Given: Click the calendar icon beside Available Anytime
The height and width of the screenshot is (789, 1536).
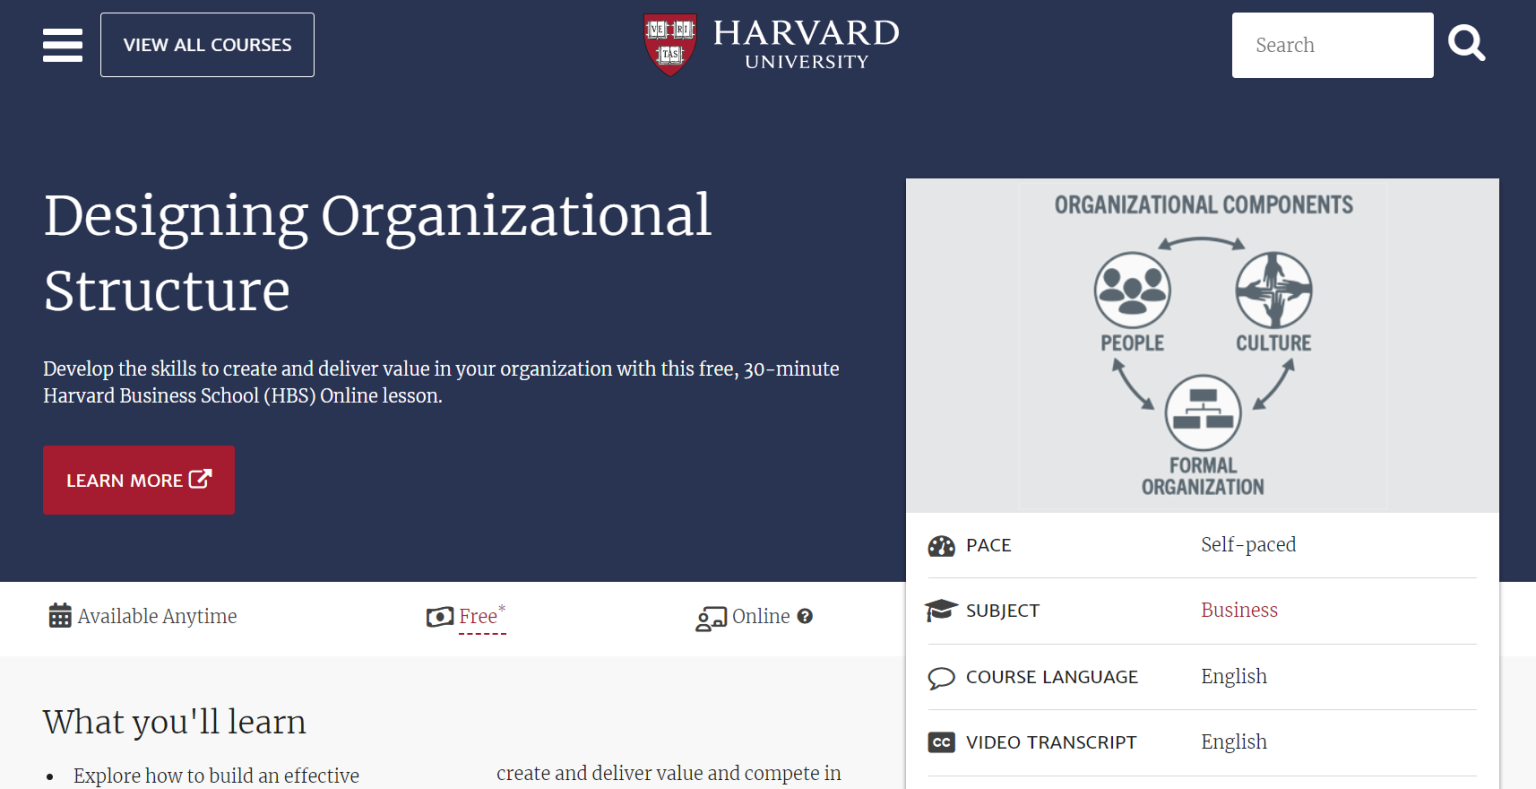Looking at the screenshot, I should (x=59, y=616).
